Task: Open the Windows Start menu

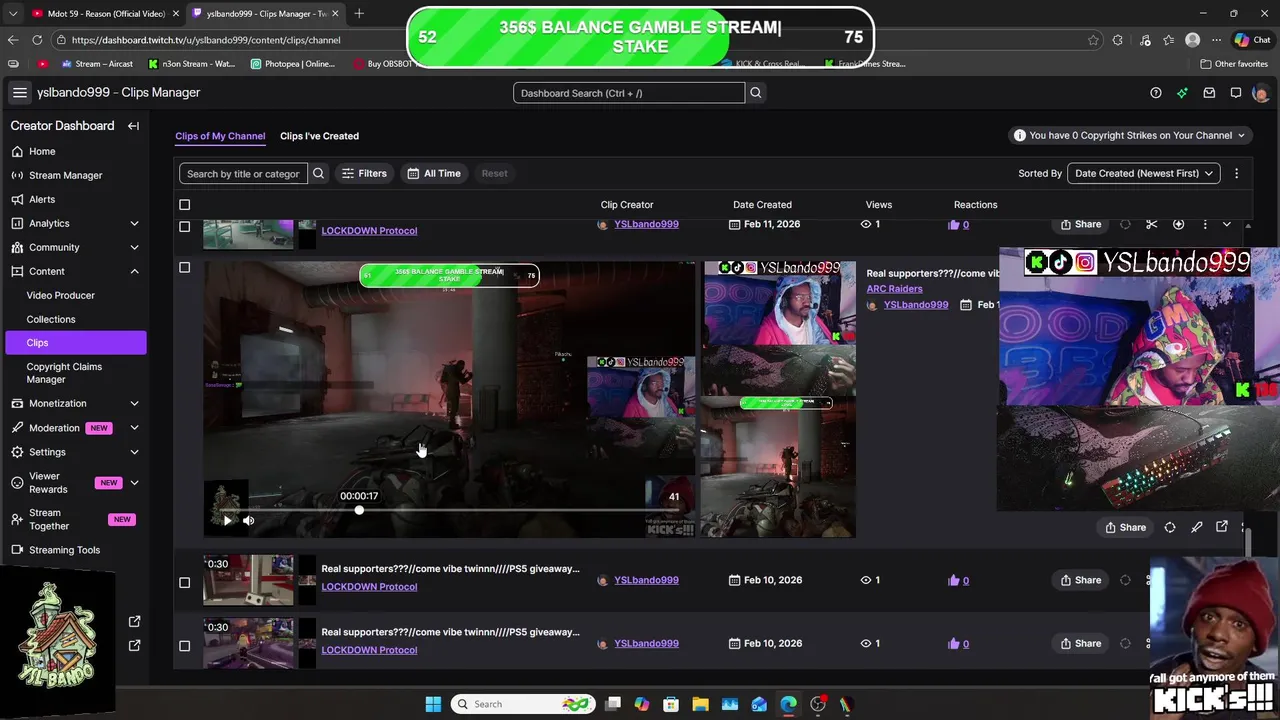Action: click(x=433, y=704)
